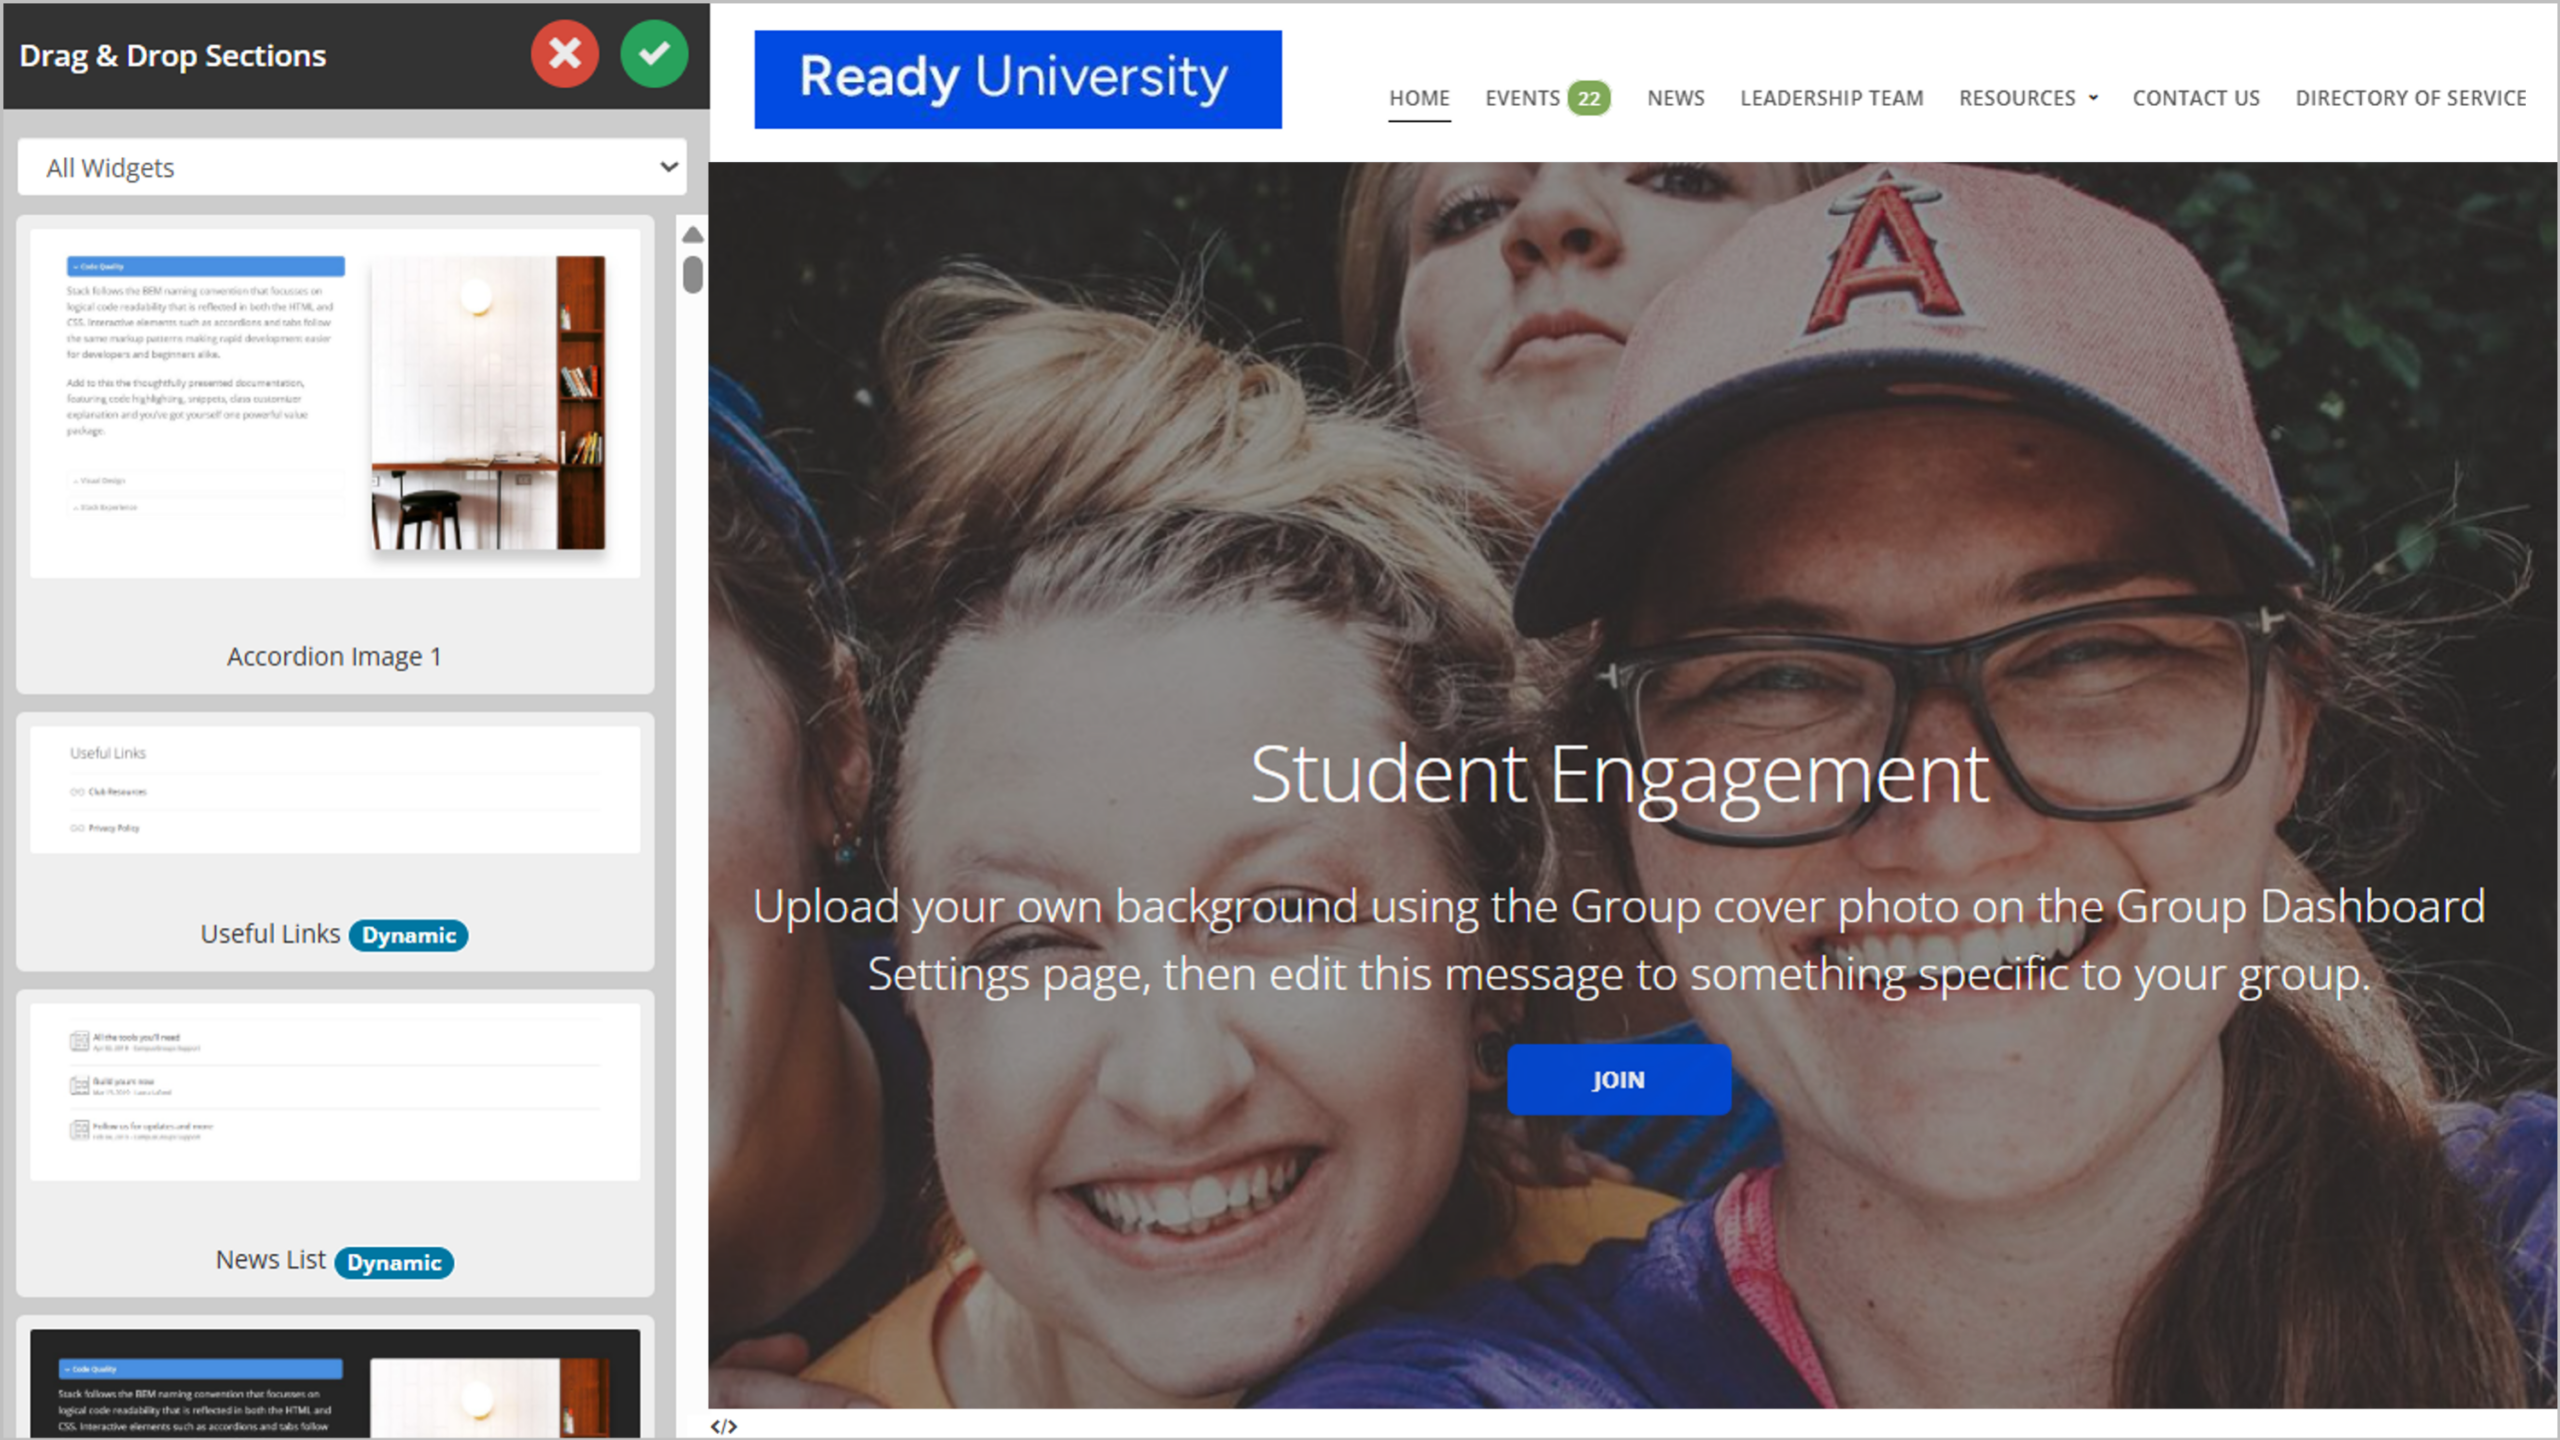2560x1440 pixels.
Task: Click the widgets panel scrollbar thumb
Action: click(x=692, y=274)
